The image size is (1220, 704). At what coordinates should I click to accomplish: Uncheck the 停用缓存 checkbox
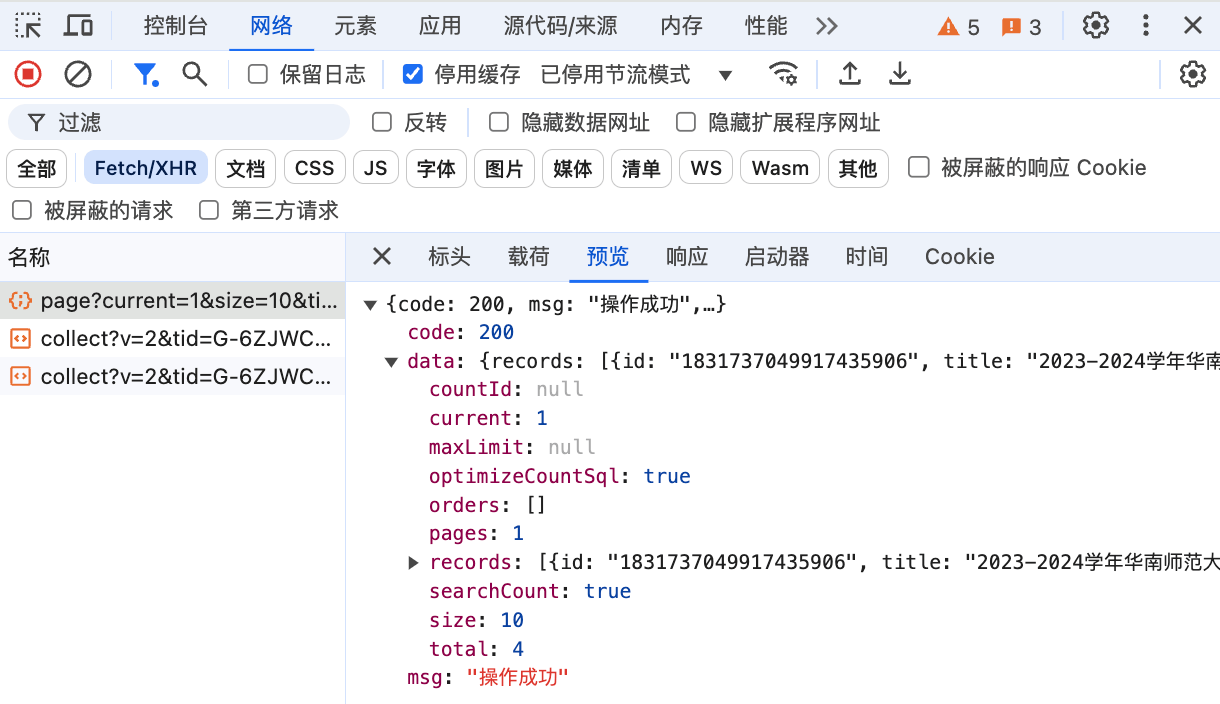412,74
